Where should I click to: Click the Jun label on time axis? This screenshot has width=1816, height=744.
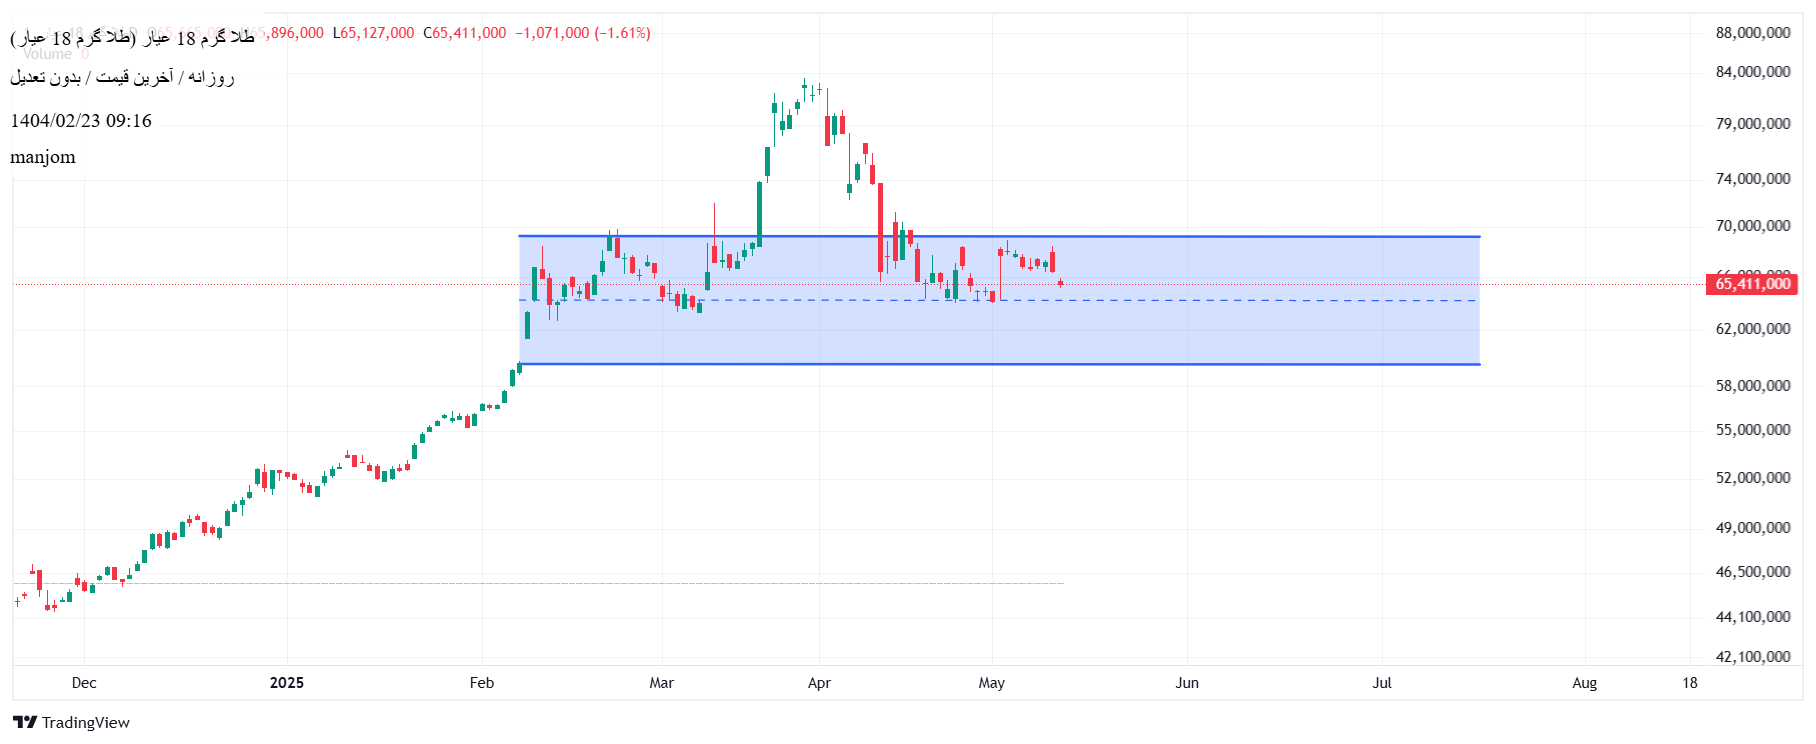click(1187, 683)
